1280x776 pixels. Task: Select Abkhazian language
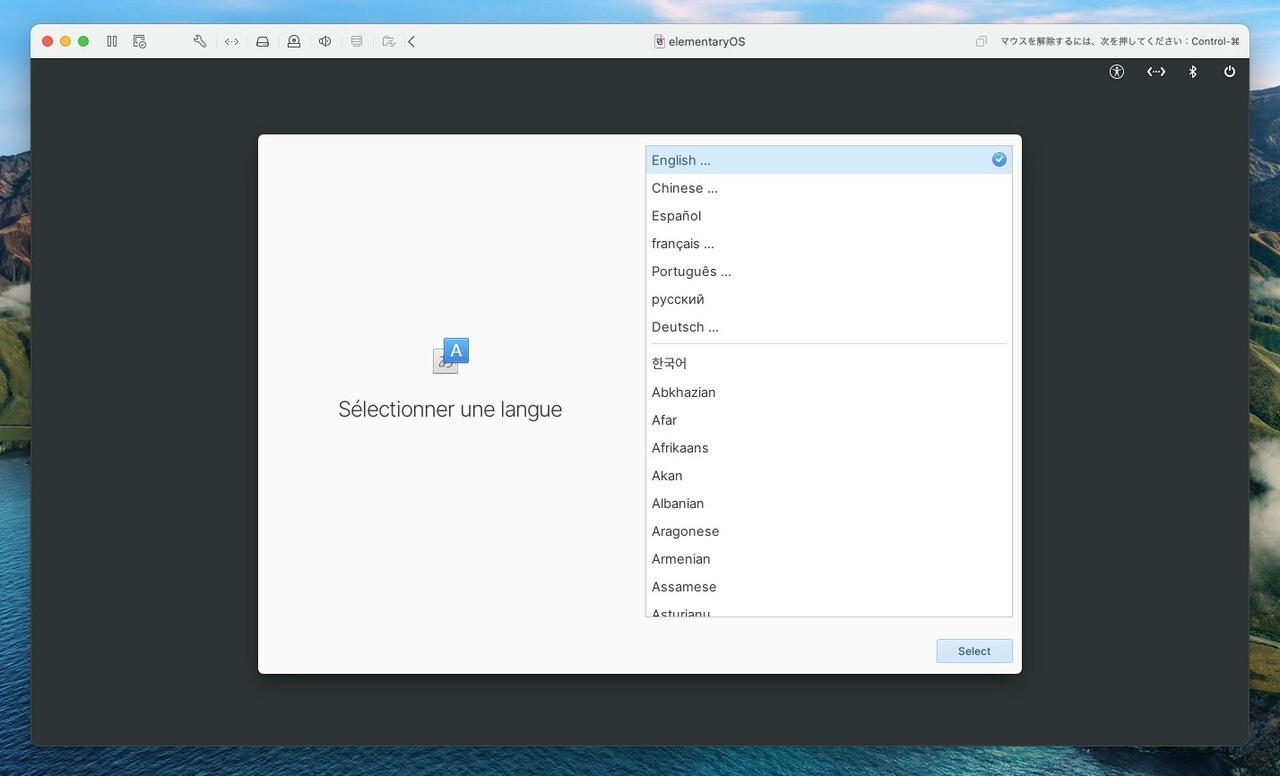pyautogui.click(x=829, y=392)
